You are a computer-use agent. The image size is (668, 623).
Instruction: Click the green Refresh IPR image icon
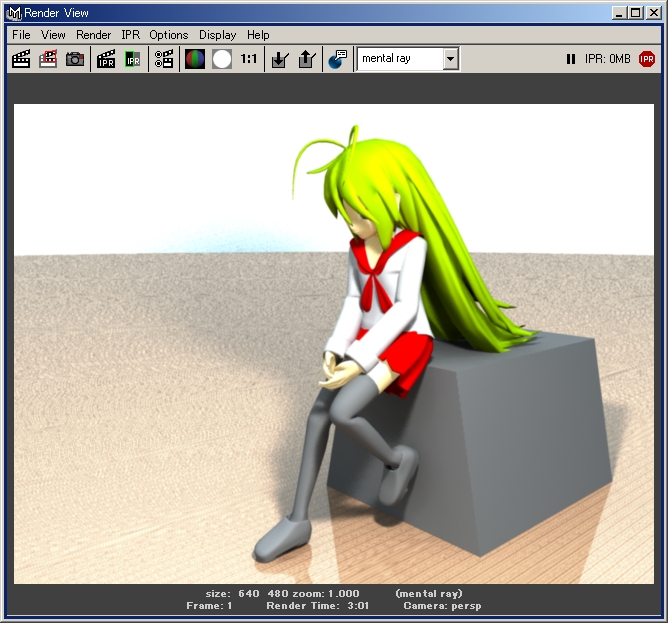[132, 59]
